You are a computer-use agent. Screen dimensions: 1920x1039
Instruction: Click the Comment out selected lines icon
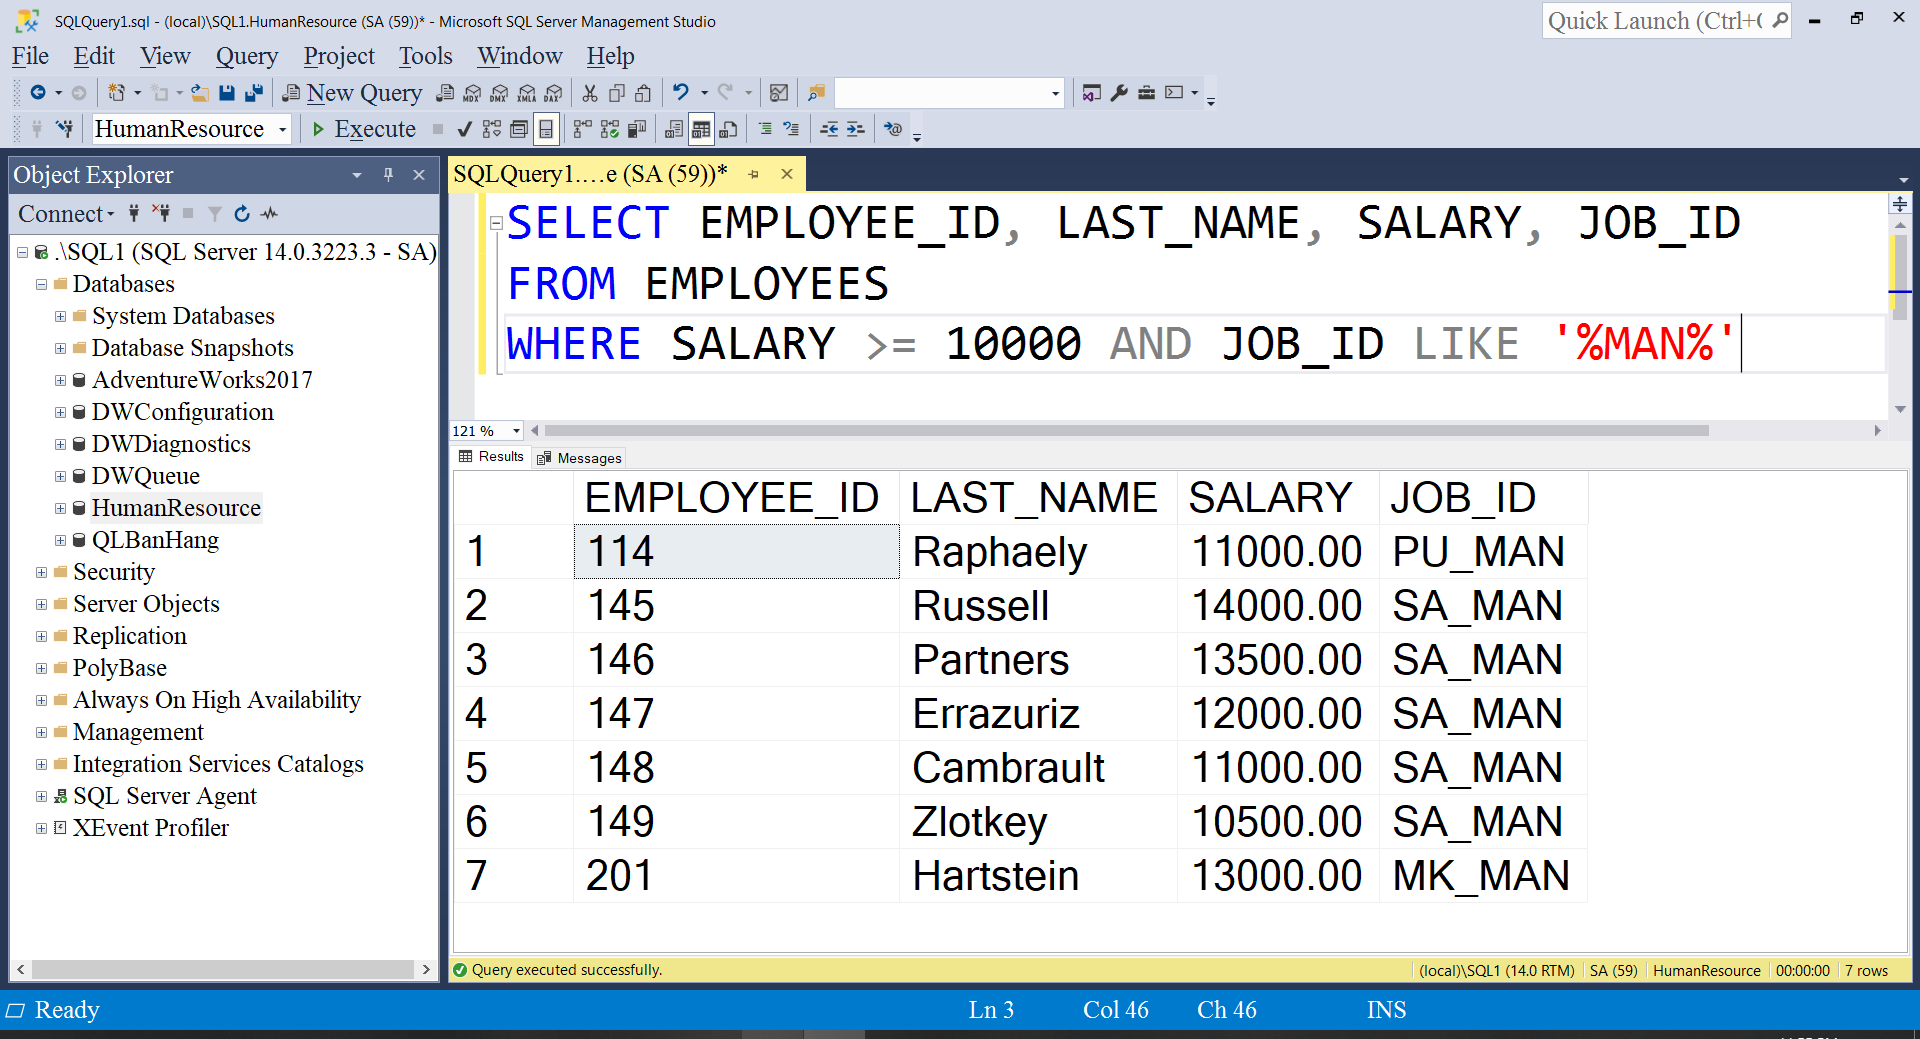pos(765,129)
